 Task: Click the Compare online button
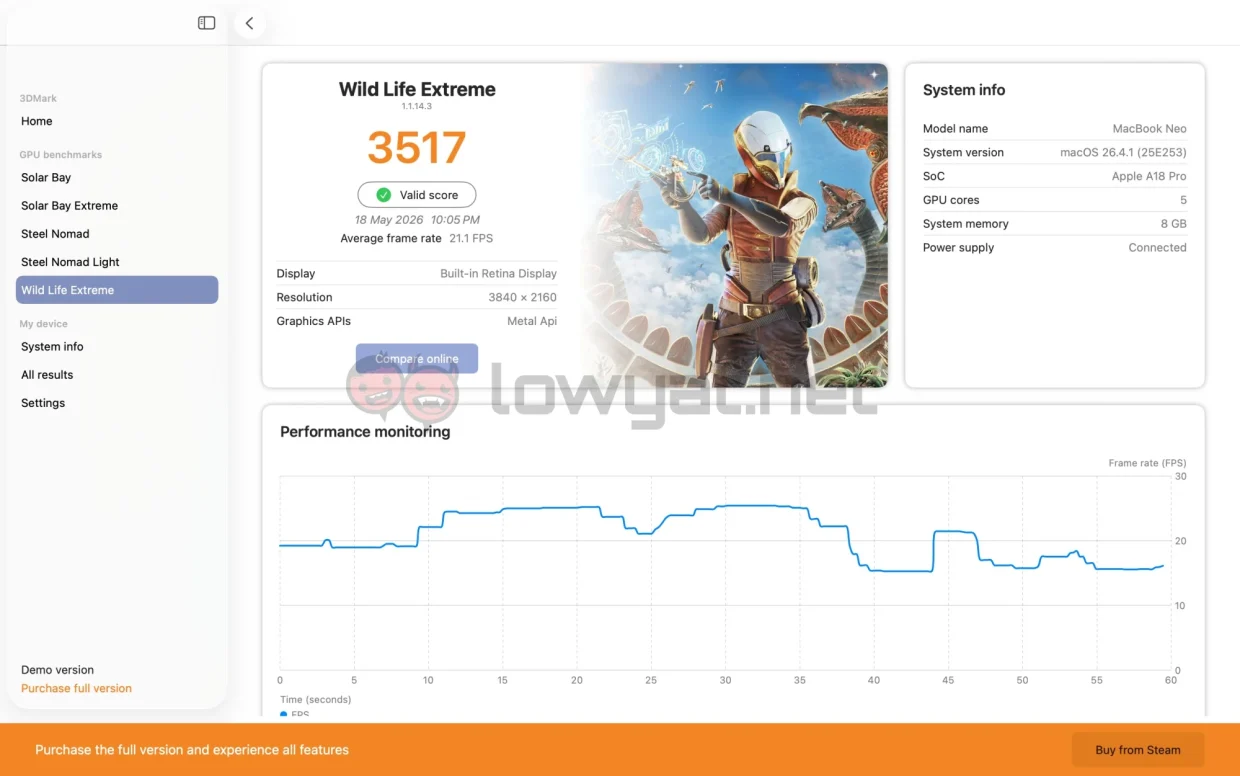[x=417, y=358]
